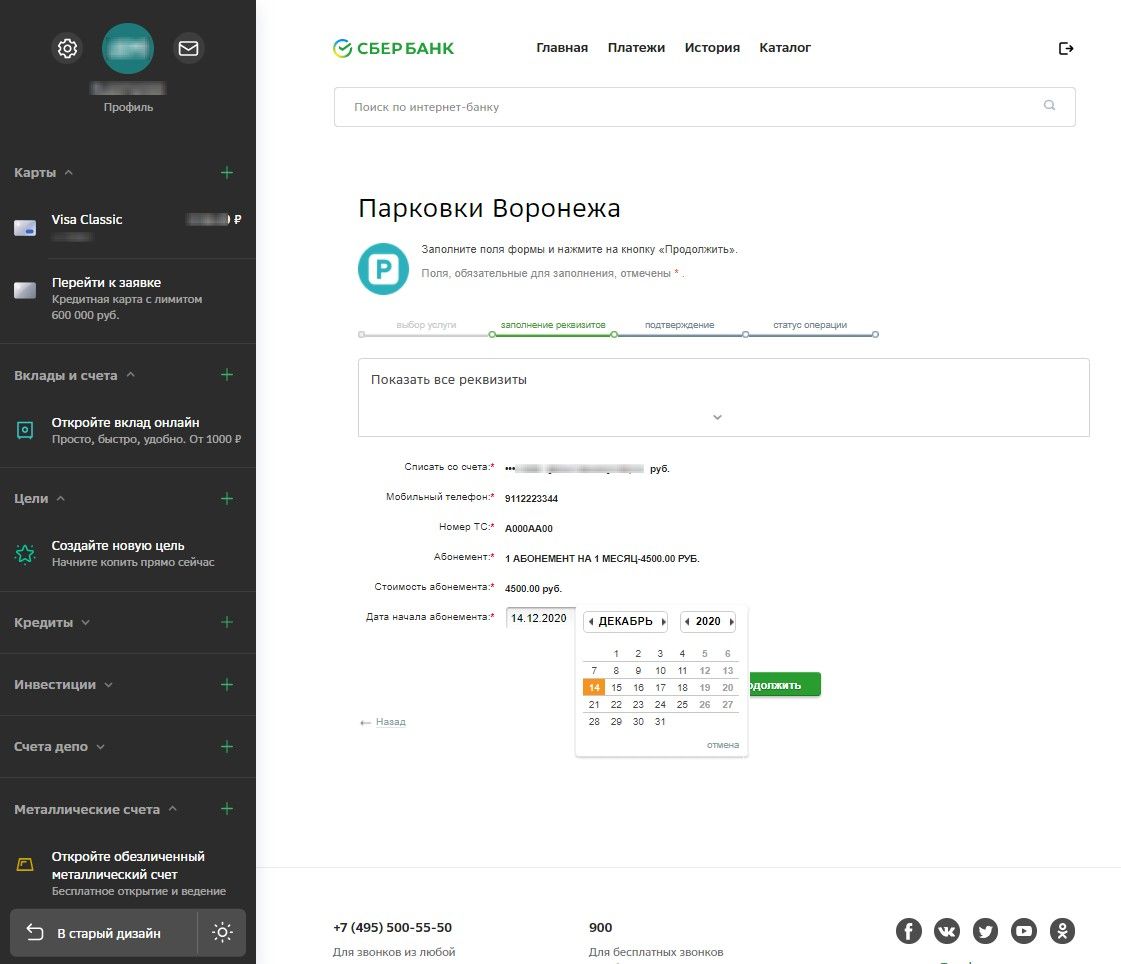Click the parking P service logo

[383, 269]
